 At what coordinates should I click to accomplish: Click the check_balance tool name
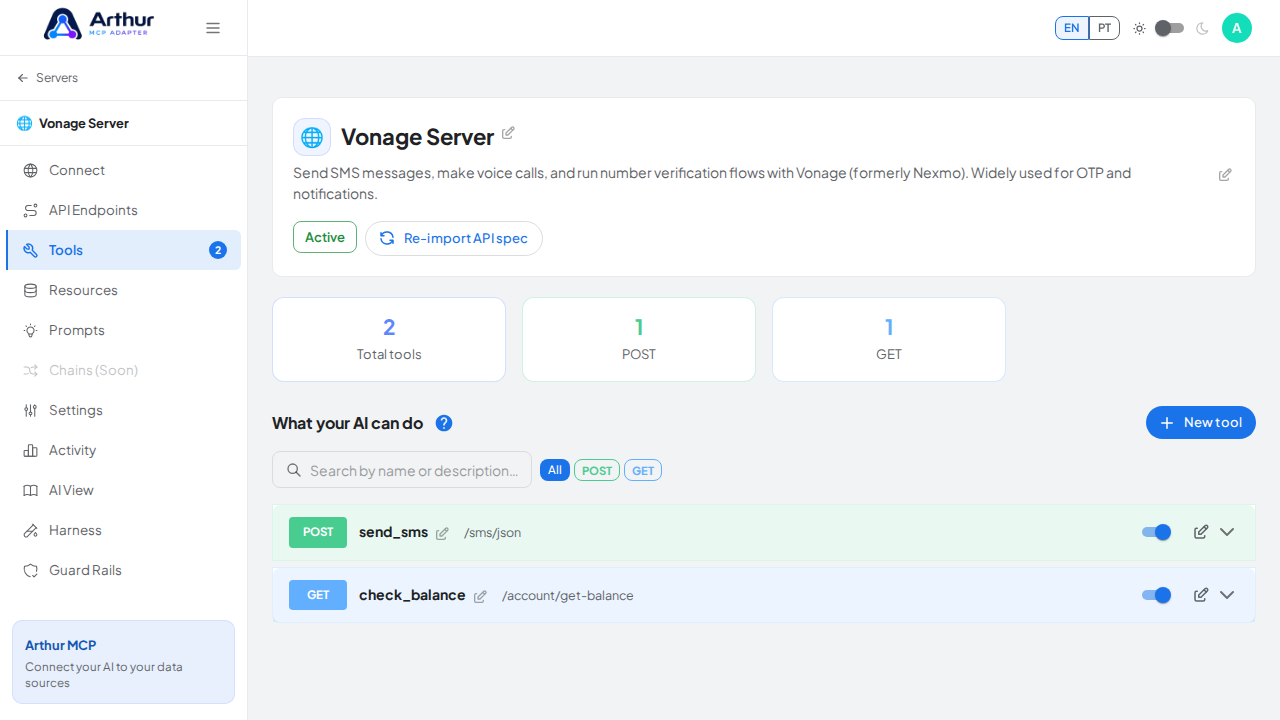(412, 595)
